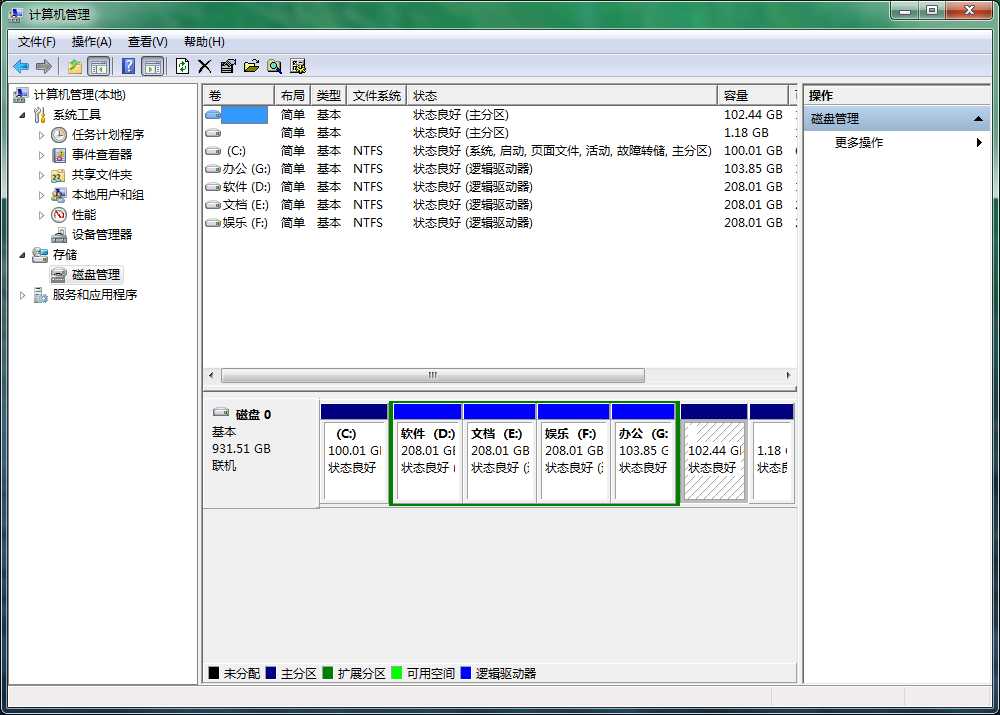This screenshot has width=1000, height=715.
Task: Click the last toolbar settings icon
Action: point(298,66)
